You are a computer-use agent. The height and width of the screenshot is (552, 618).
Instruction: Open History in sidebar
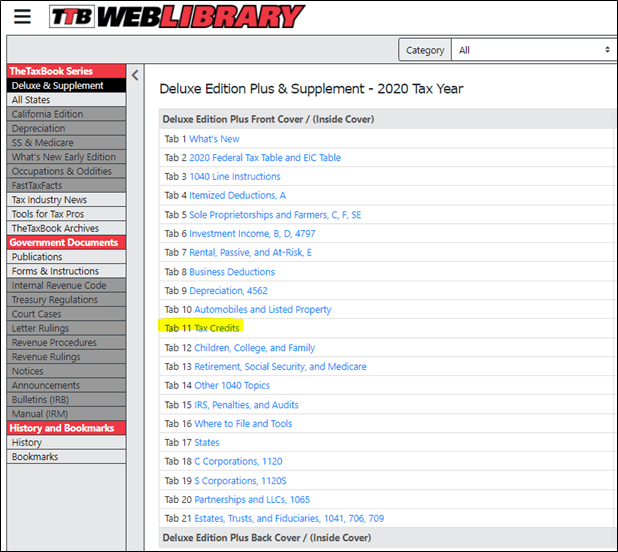tap(66, 442)
